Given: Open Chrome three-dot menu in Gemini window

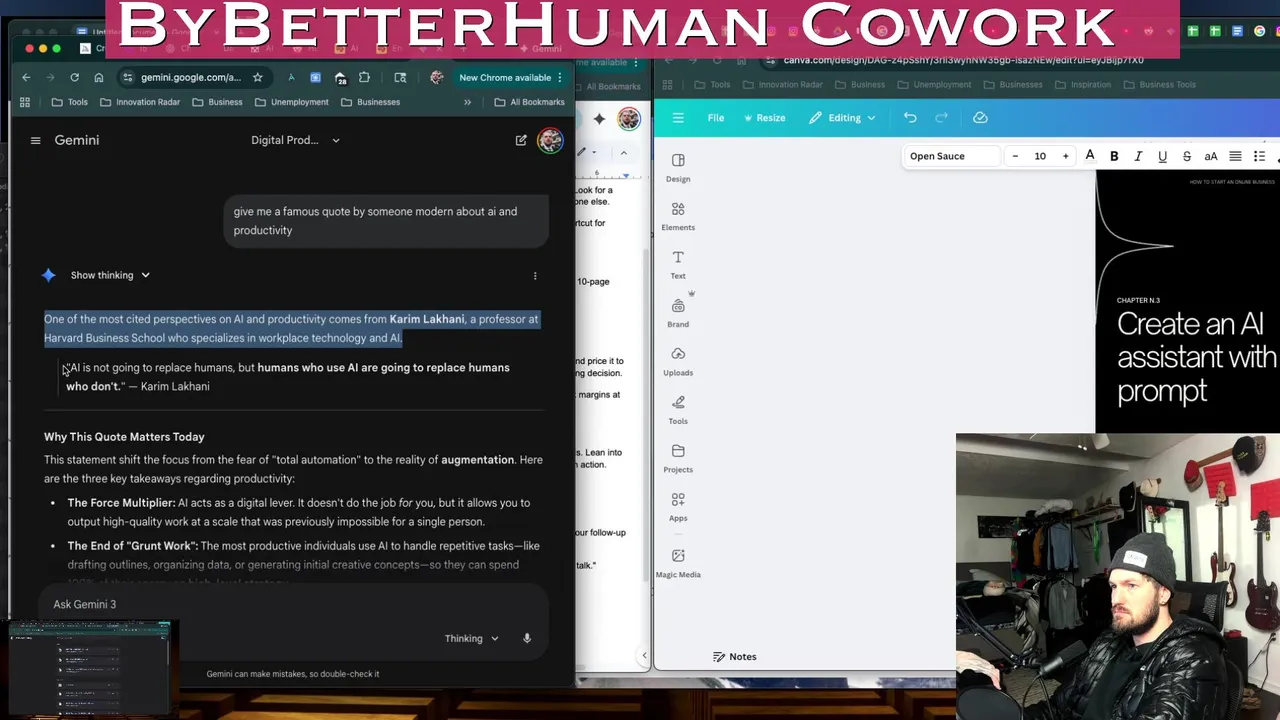Looking at the screenshot, I should [x=560, y=77].
